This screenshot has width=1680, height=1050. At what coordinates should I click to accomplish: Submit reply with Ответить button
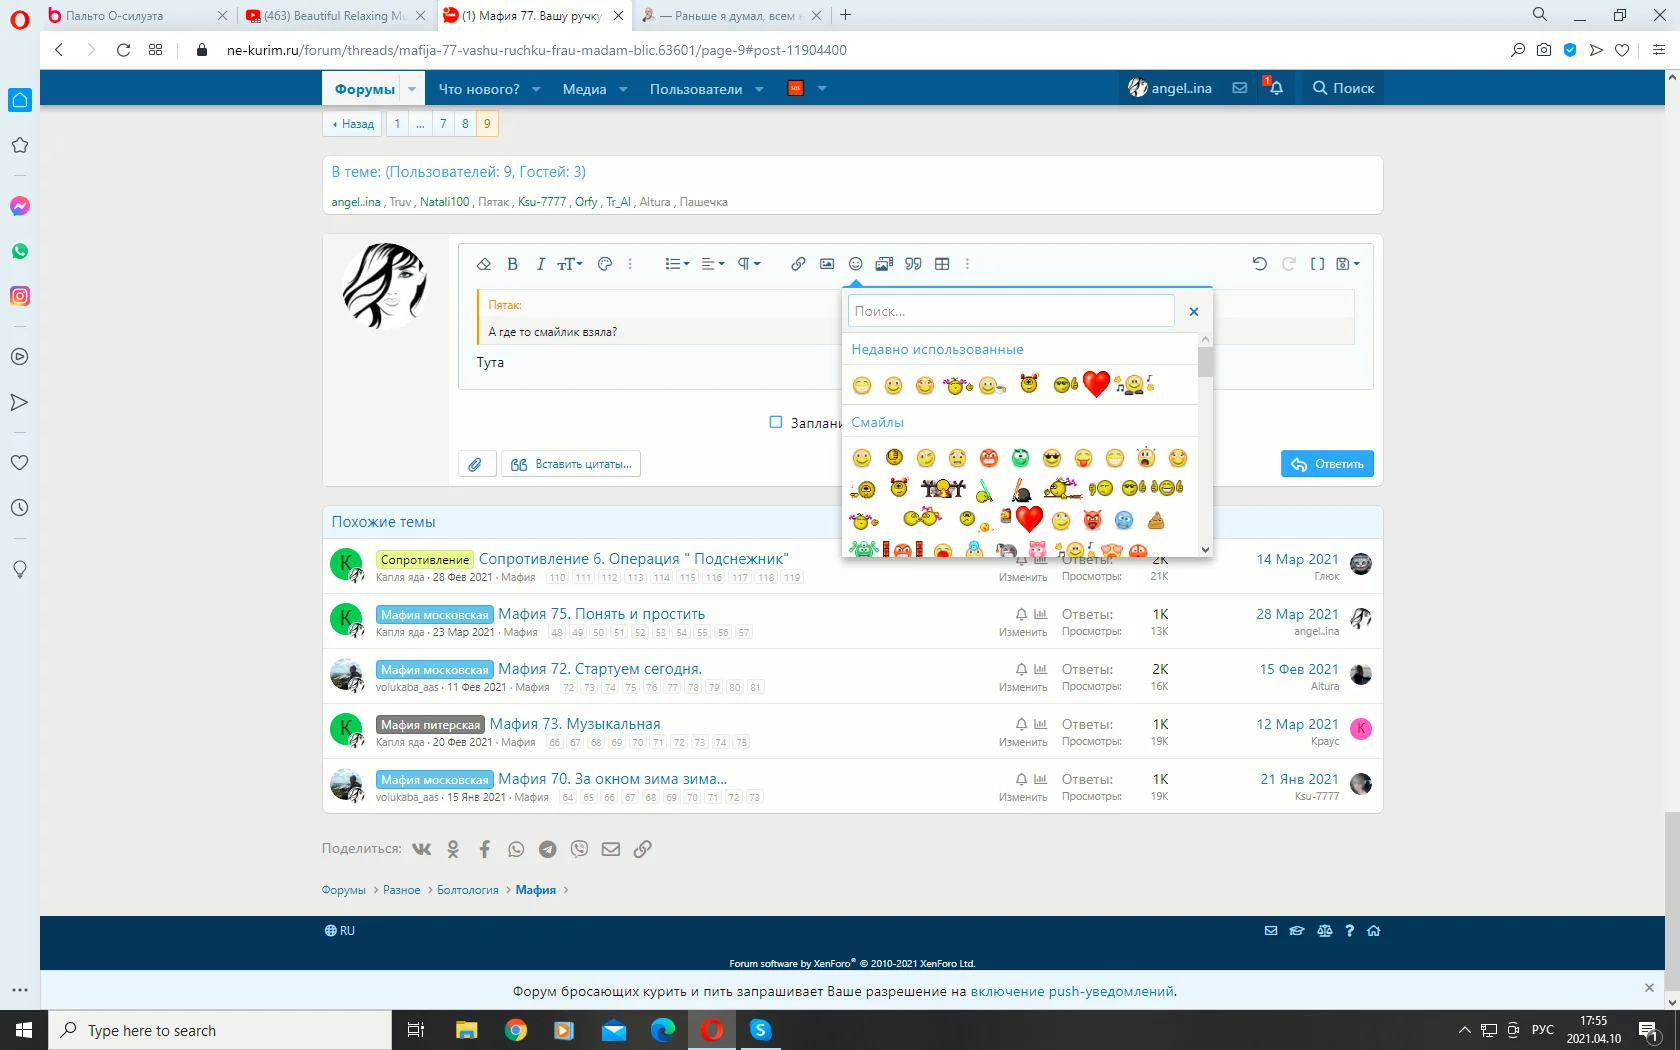[1327, 464]
